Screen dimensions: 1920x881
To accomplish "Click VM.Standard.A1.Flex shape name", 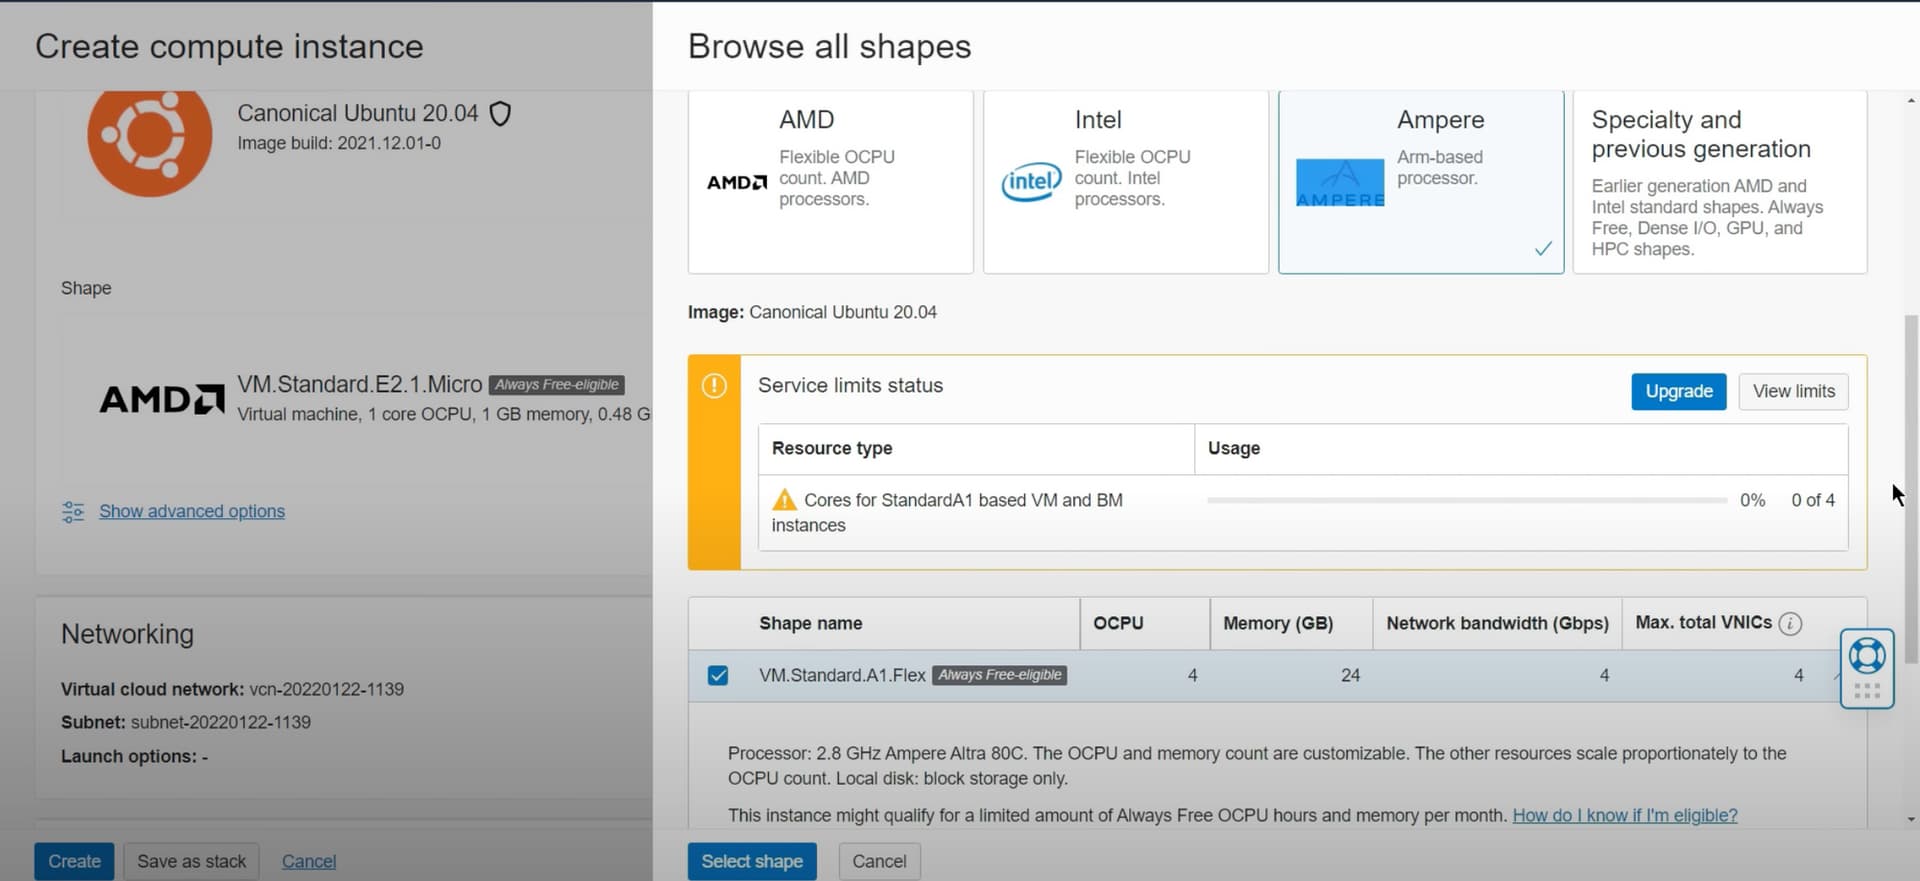I will pos(842,675).
